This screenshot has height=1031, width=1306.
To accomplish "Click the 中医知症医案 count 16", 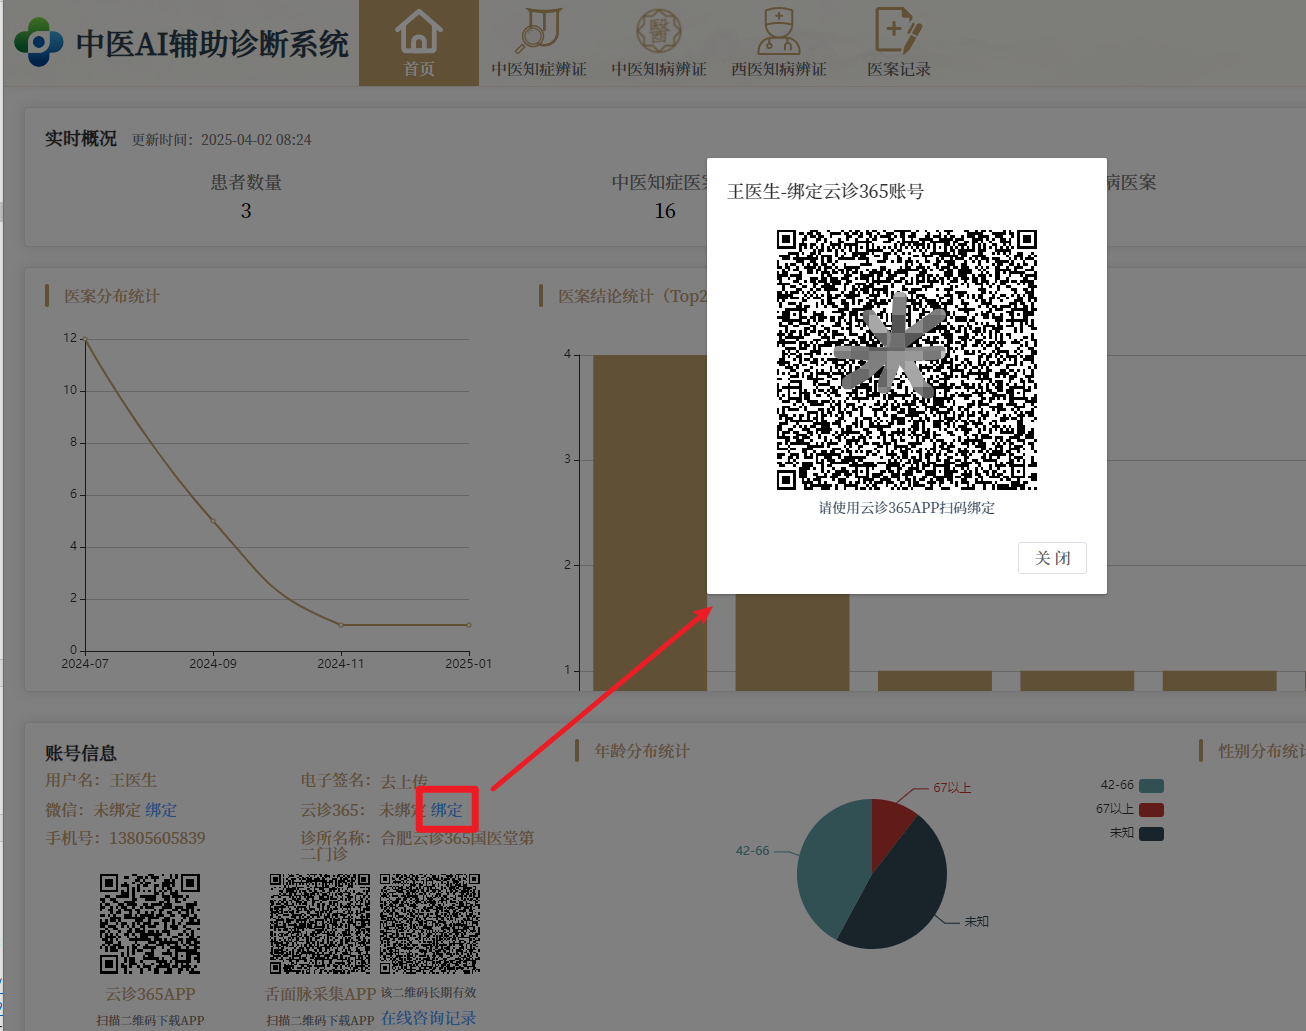I will [x=665, y=211].
